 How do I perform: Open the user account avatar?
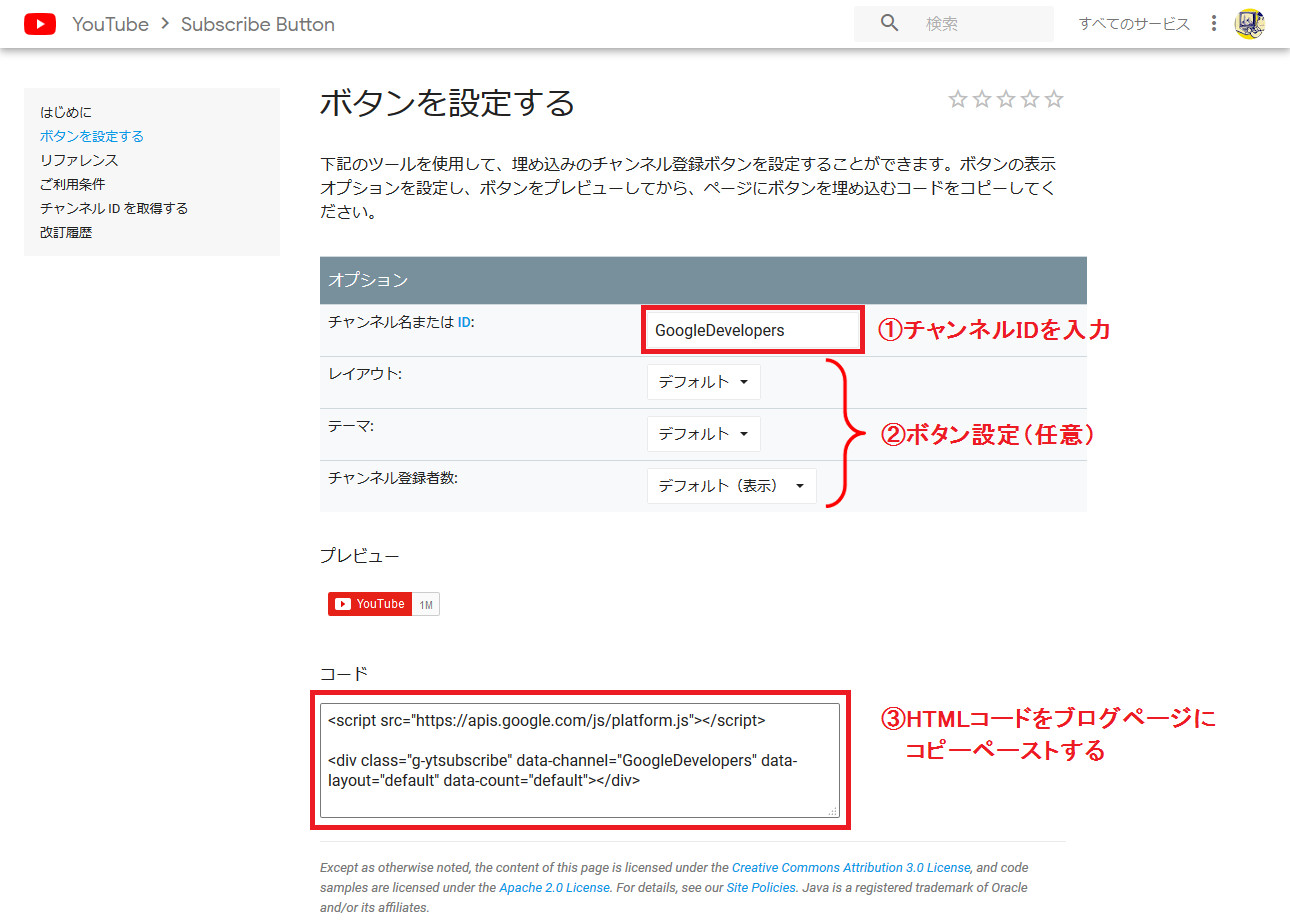coord(1250,24)
